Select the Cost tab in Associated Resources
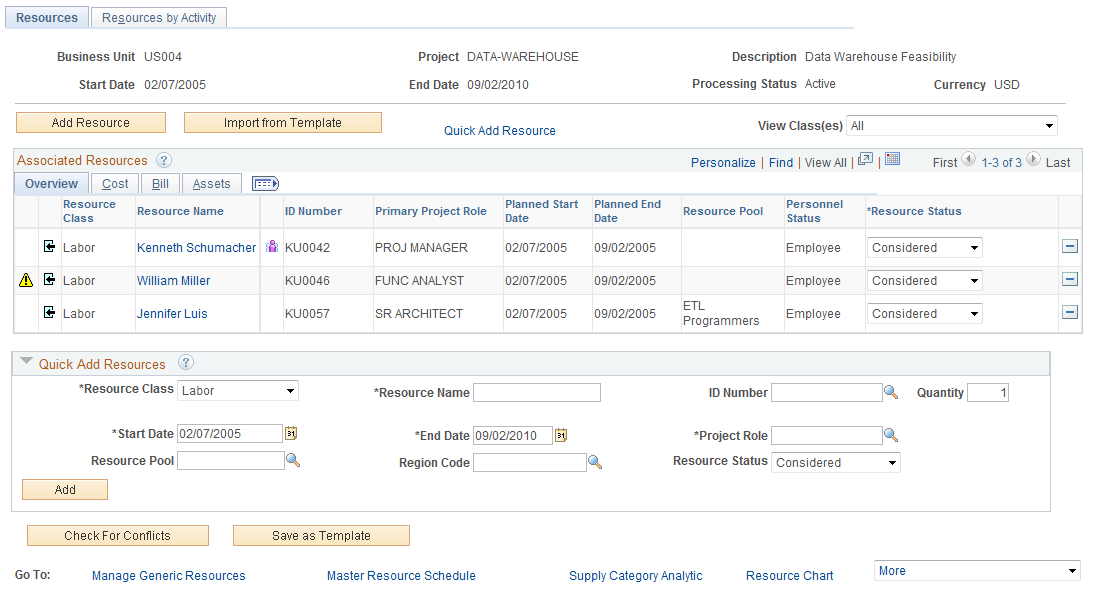 (x=115, y=184)
